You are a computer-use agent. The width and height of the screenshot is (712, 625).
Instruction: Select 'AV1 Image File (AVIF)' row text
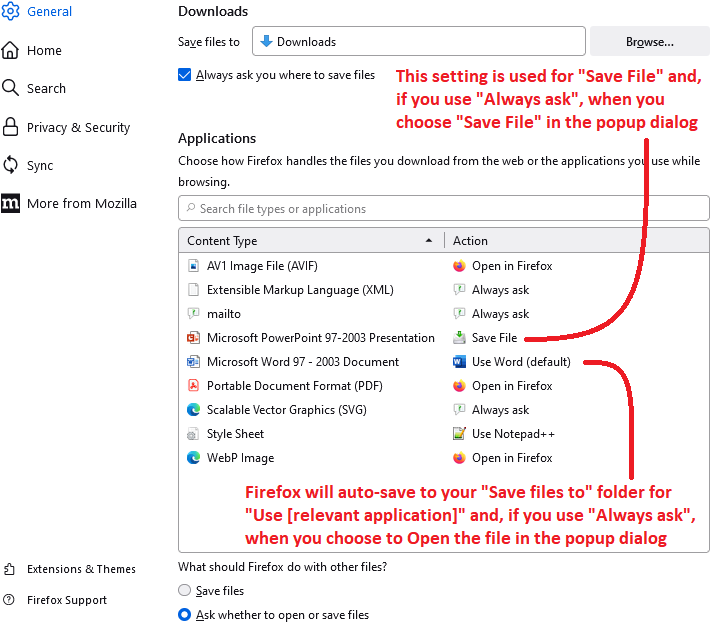pyautogui.click(x=262, y=266)
